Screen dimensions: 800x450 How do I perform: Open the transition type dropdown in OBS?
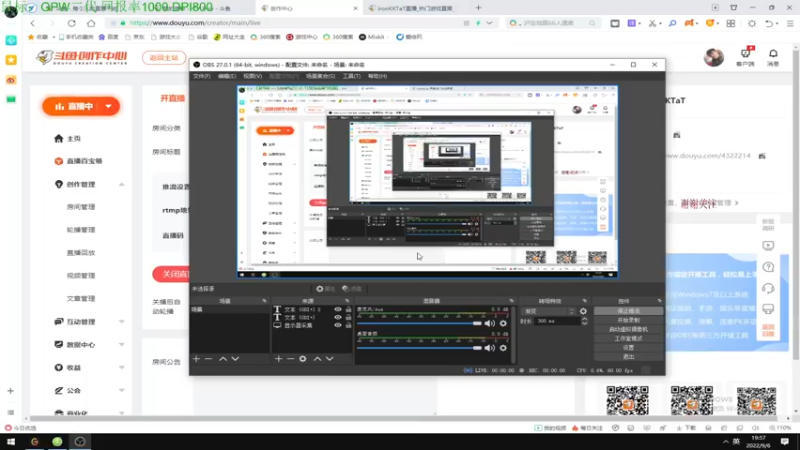point(549,311)
